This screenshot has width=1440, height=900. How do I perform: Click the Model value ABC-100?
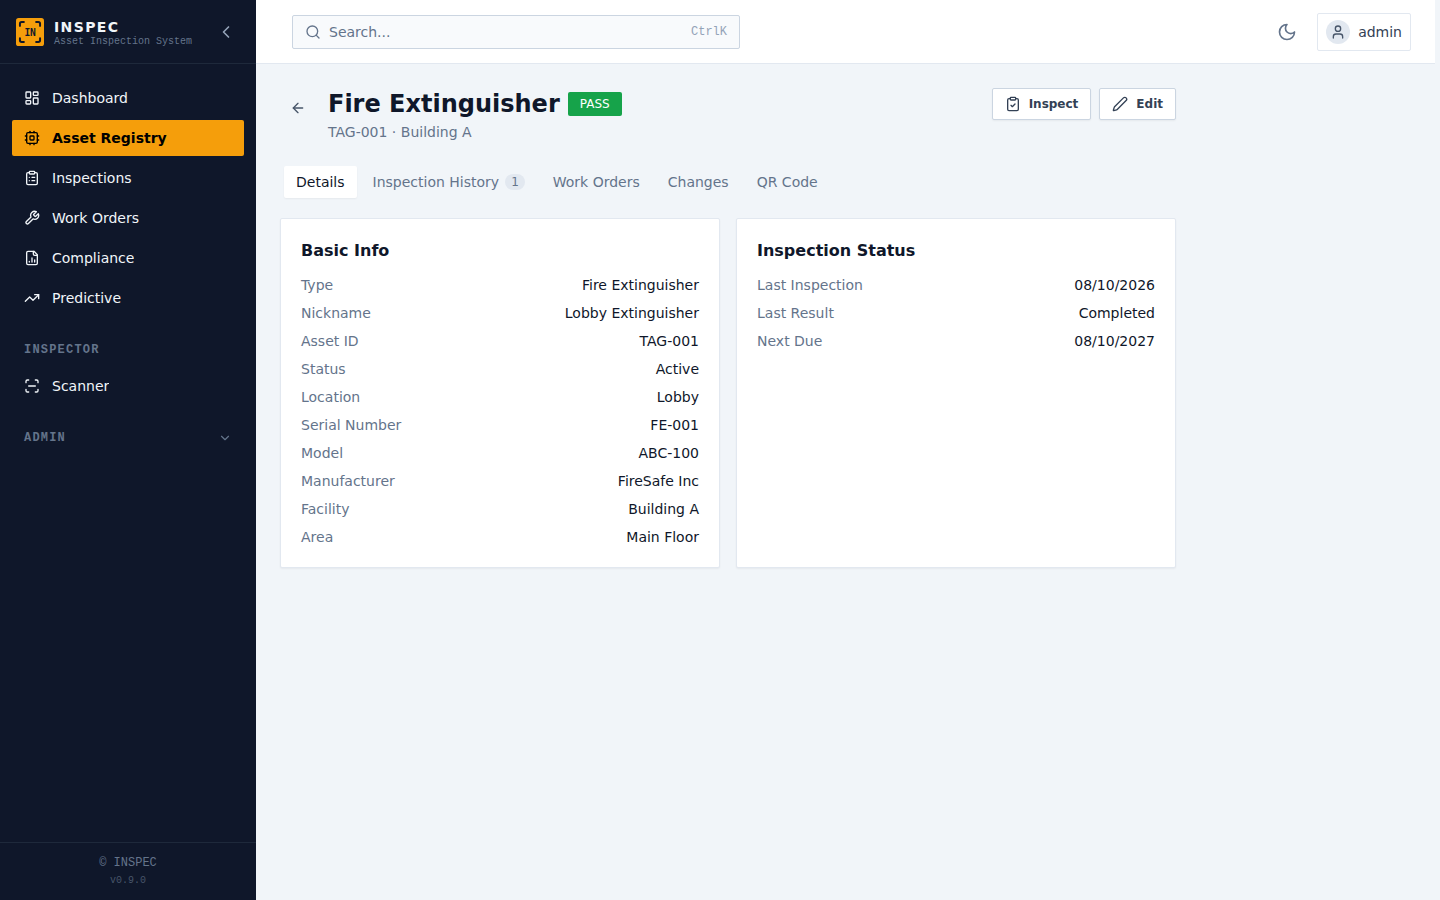coord(669,453)
